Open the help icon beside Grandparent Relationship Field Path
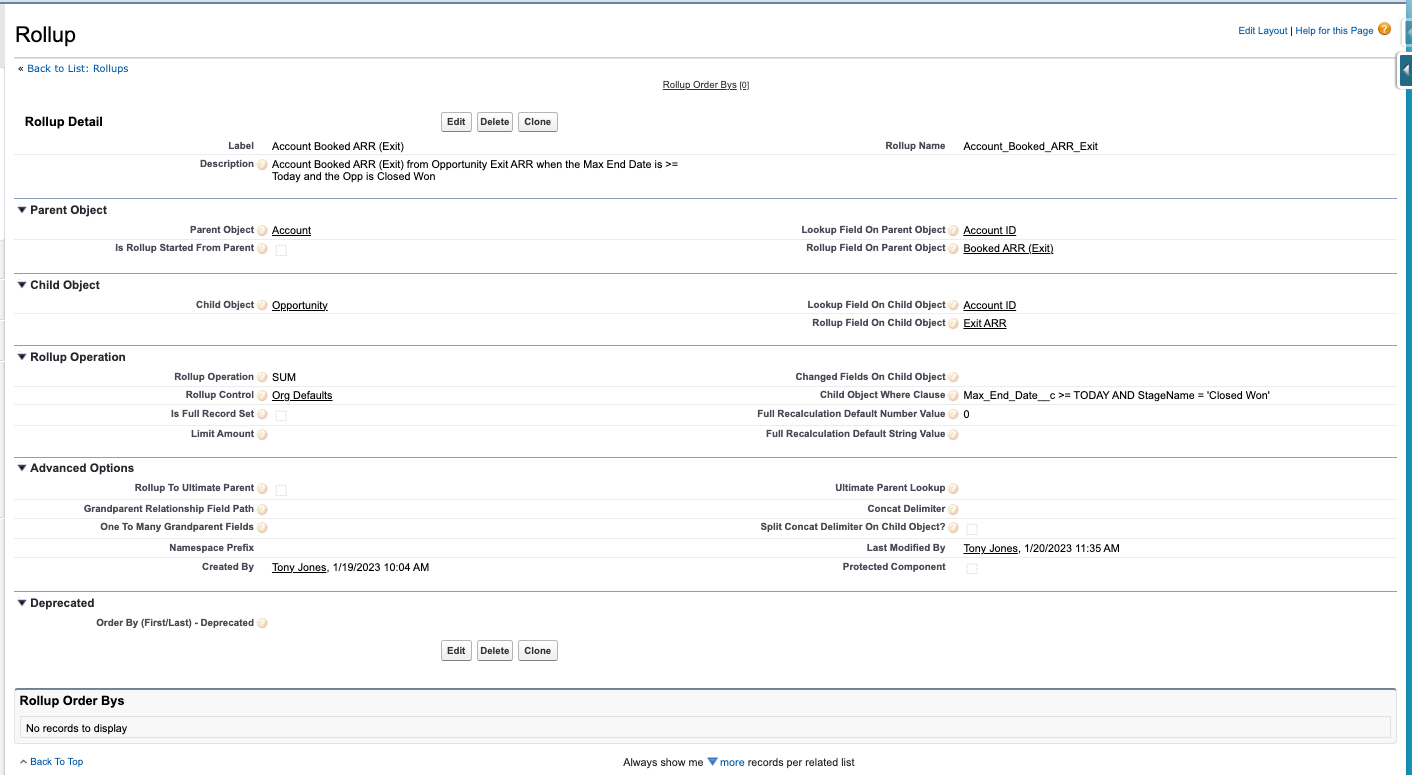Screen dimensions: 1412x775 pos(261,509)
